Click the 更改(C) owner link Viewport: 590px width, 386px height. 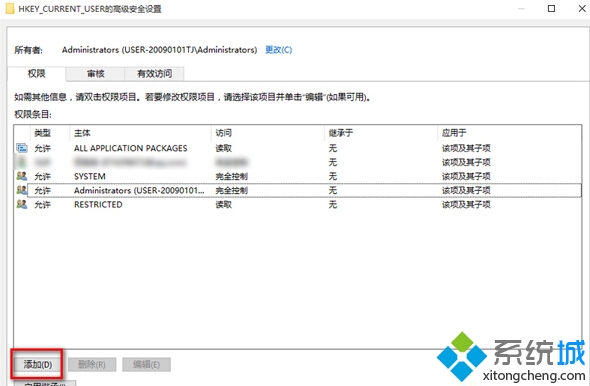coord(278,50)
